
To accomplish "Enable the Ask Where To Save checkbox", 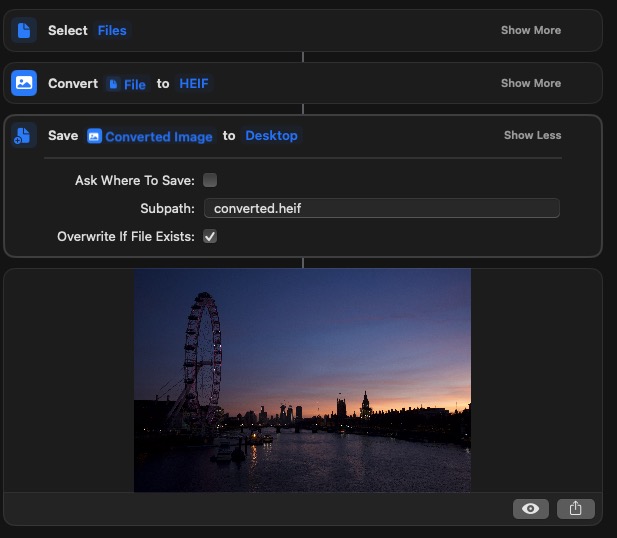I will pyautogui.click(x=210, y=180).
